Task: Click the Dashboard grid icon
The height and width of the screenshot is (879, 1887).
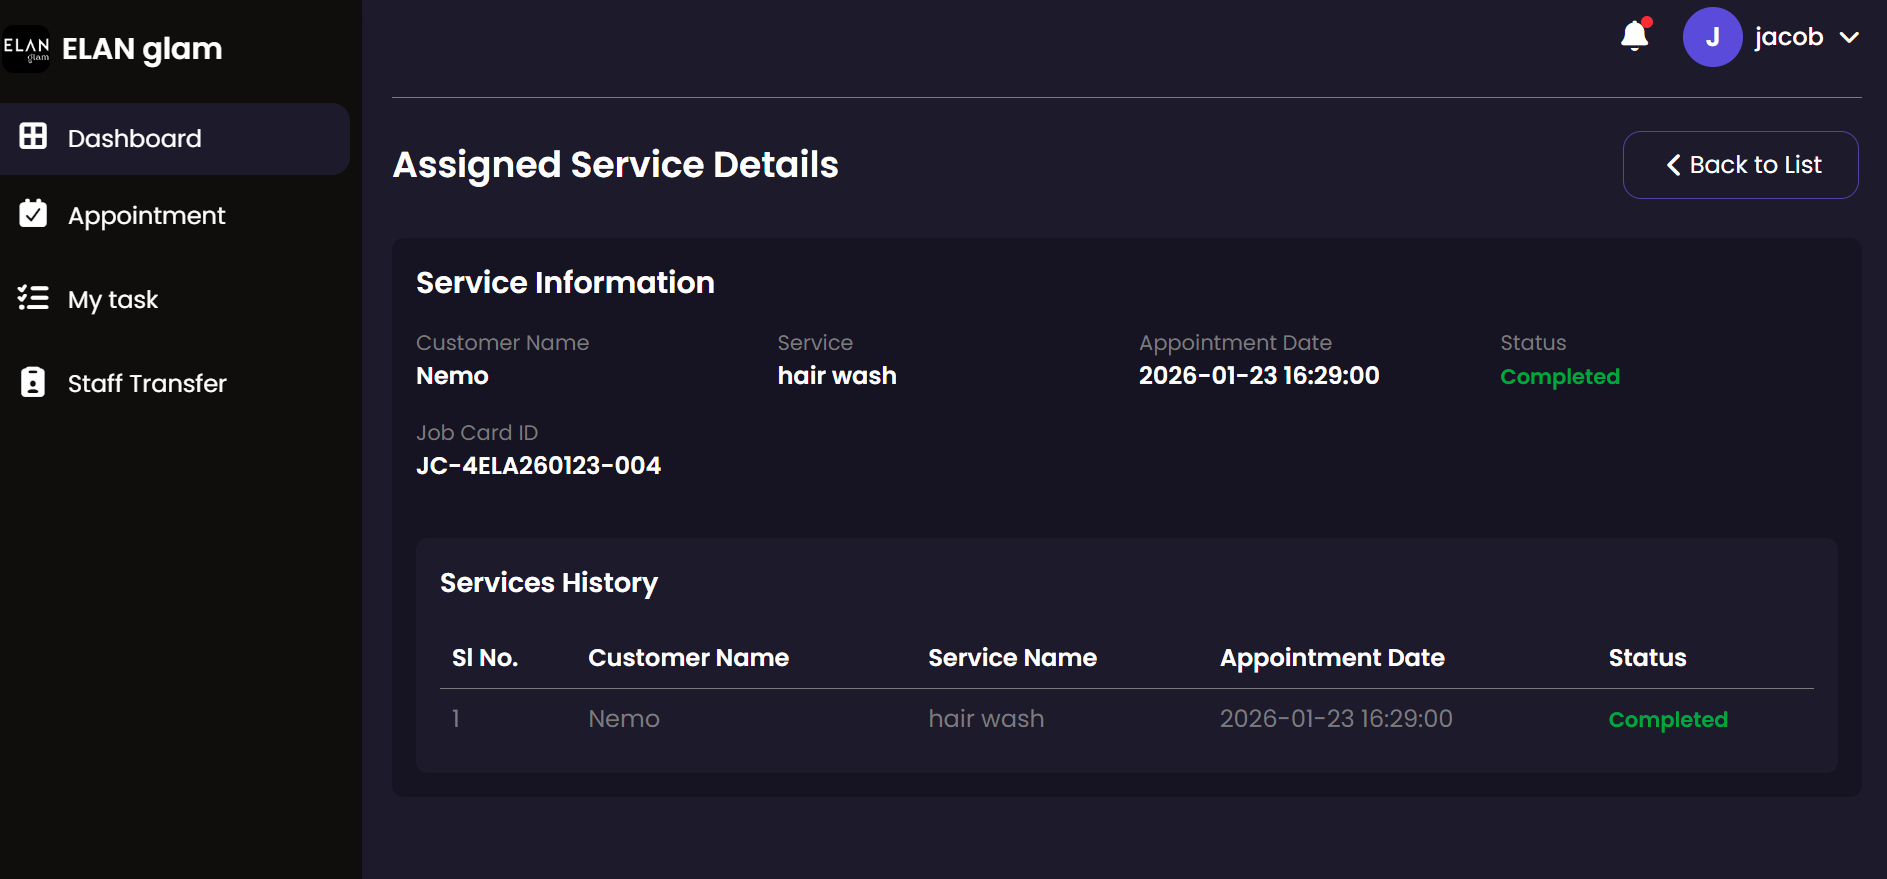Action: 33,137
